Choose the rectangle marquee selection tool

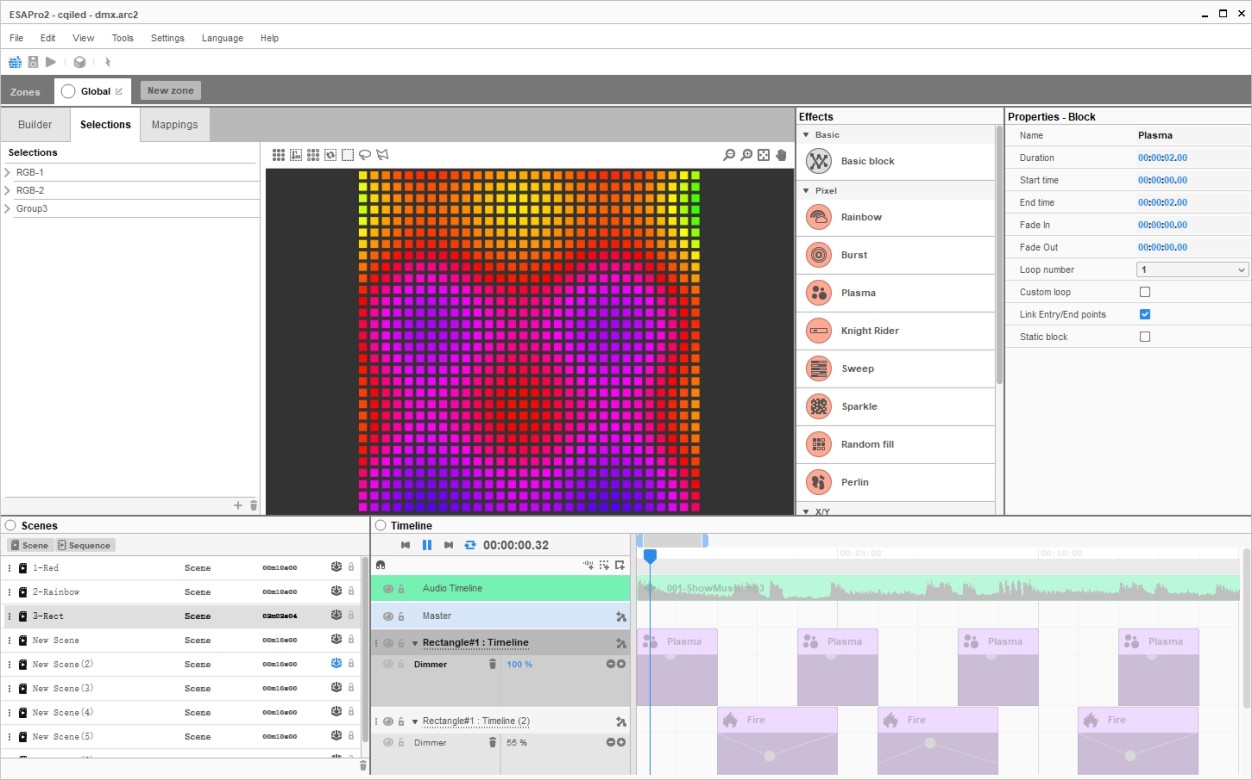[347, 155]
